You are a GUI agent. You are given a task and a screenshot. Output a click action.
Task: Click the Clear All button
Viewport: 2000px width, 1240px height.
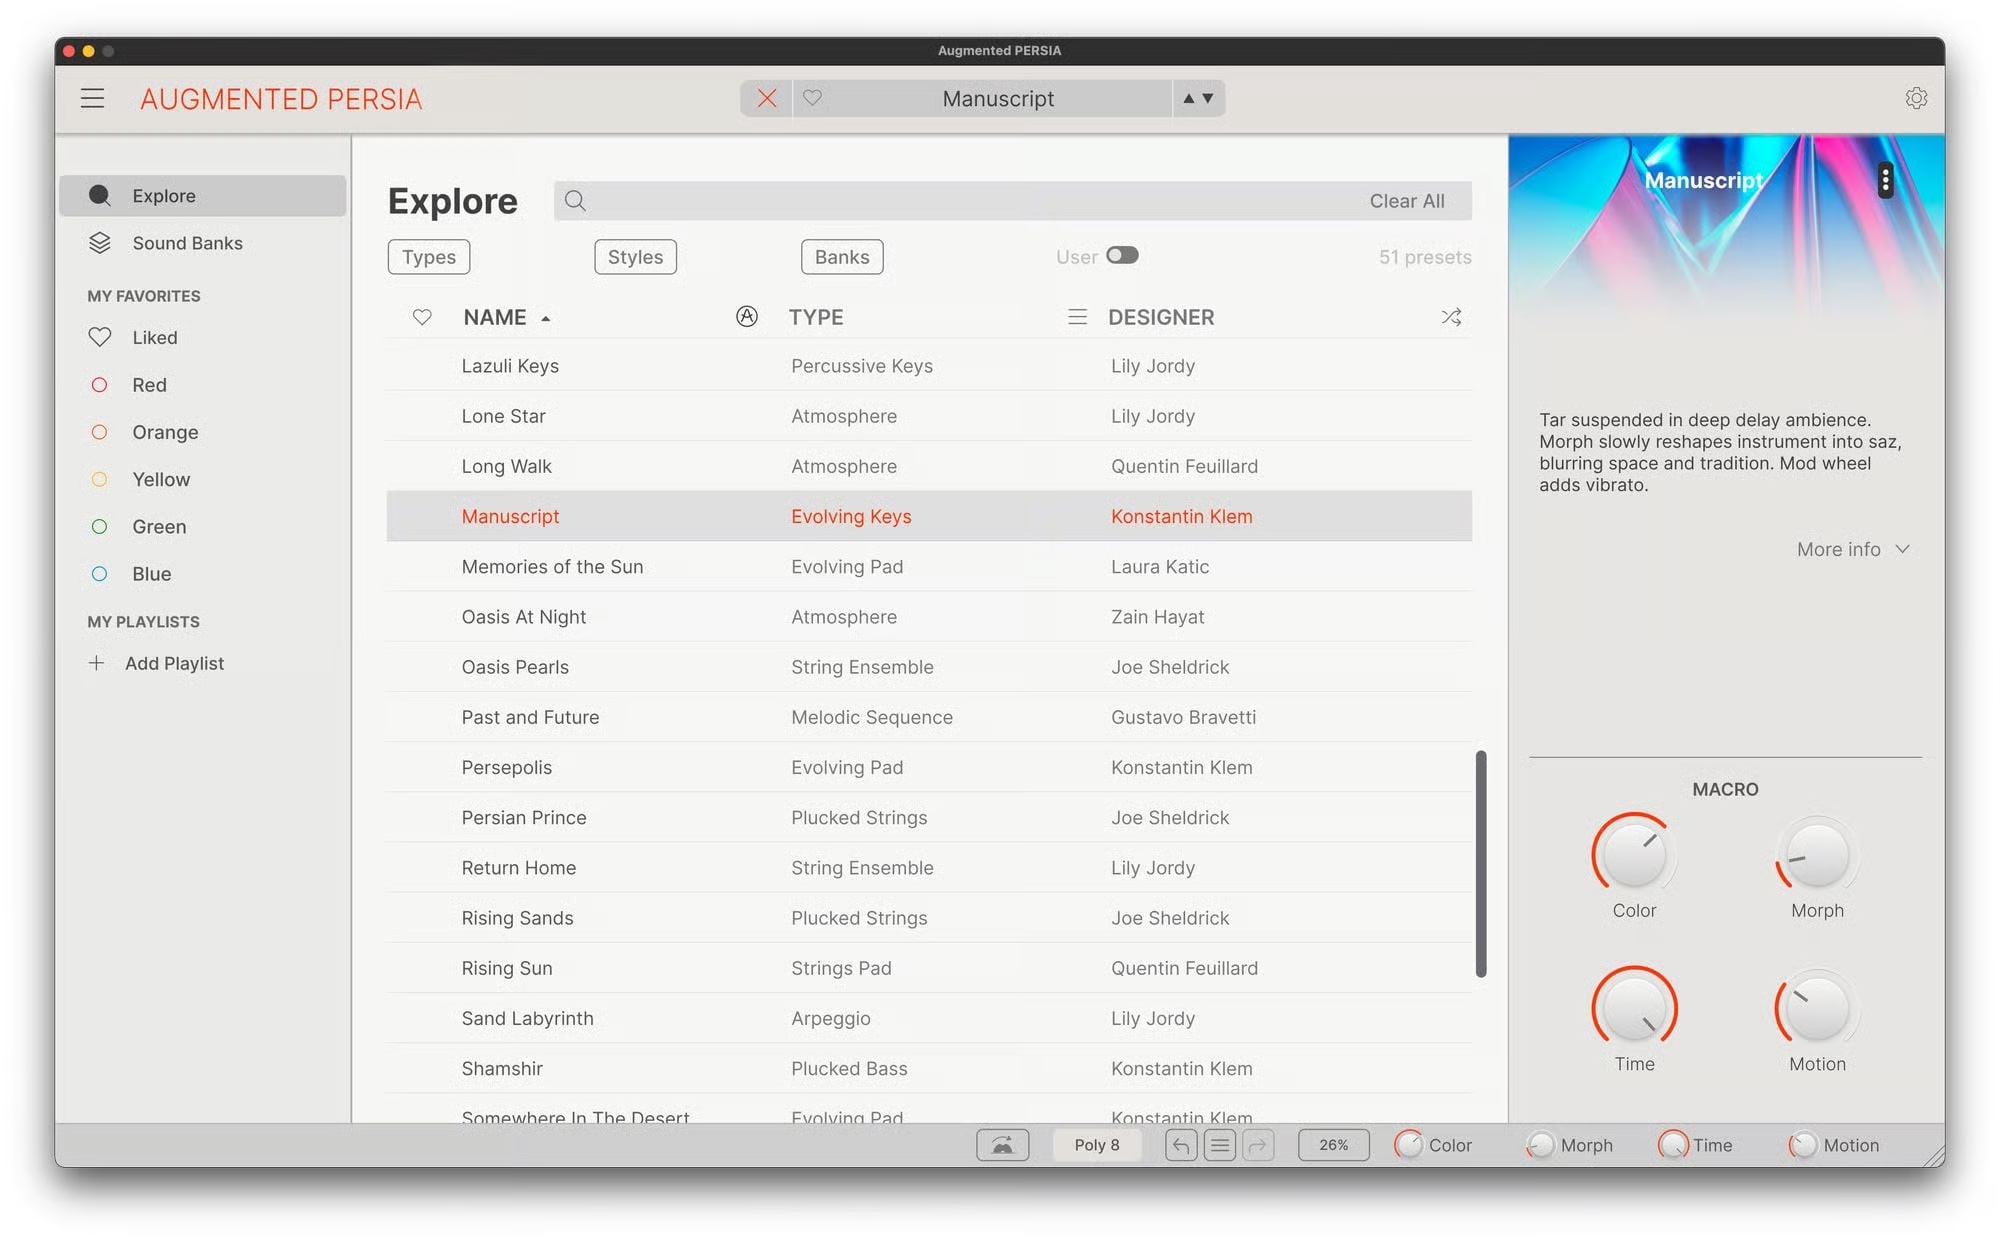click(x=1406, y=201)
